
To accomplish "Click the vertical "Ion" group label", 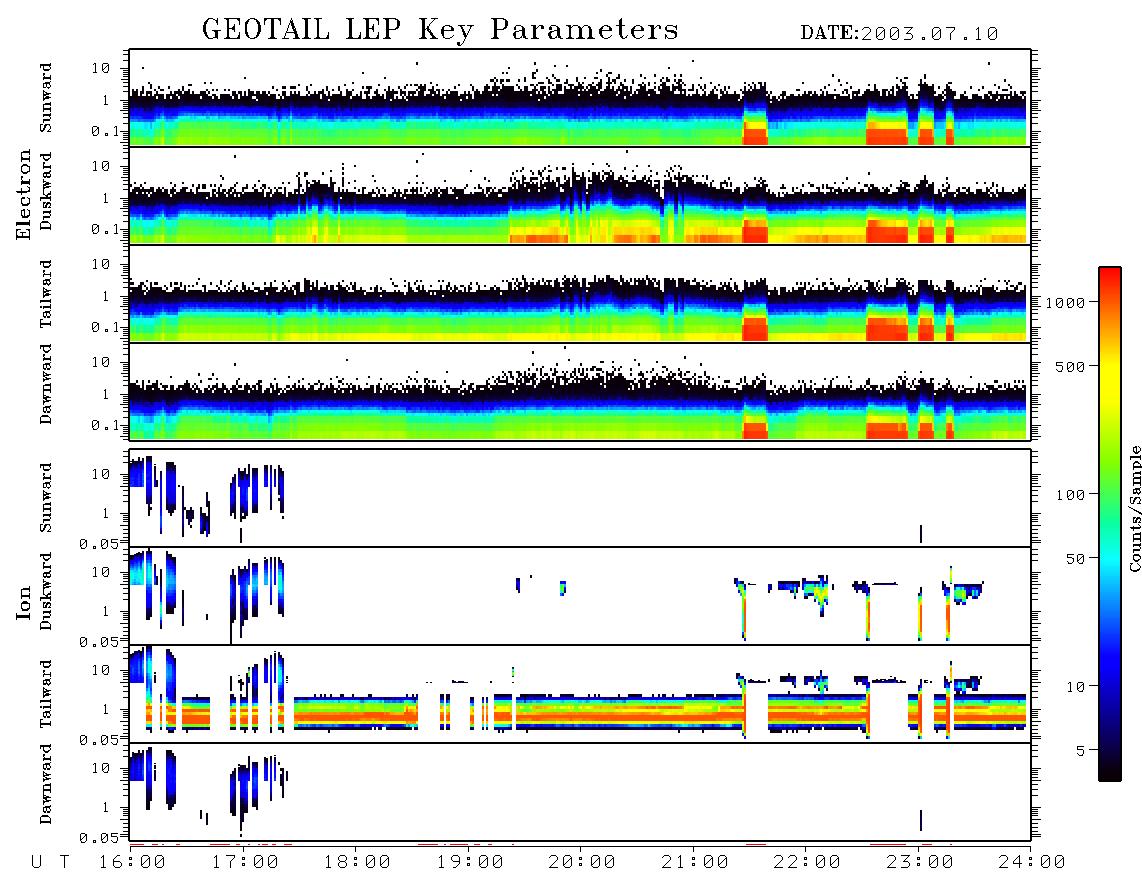I will point(24,602).
